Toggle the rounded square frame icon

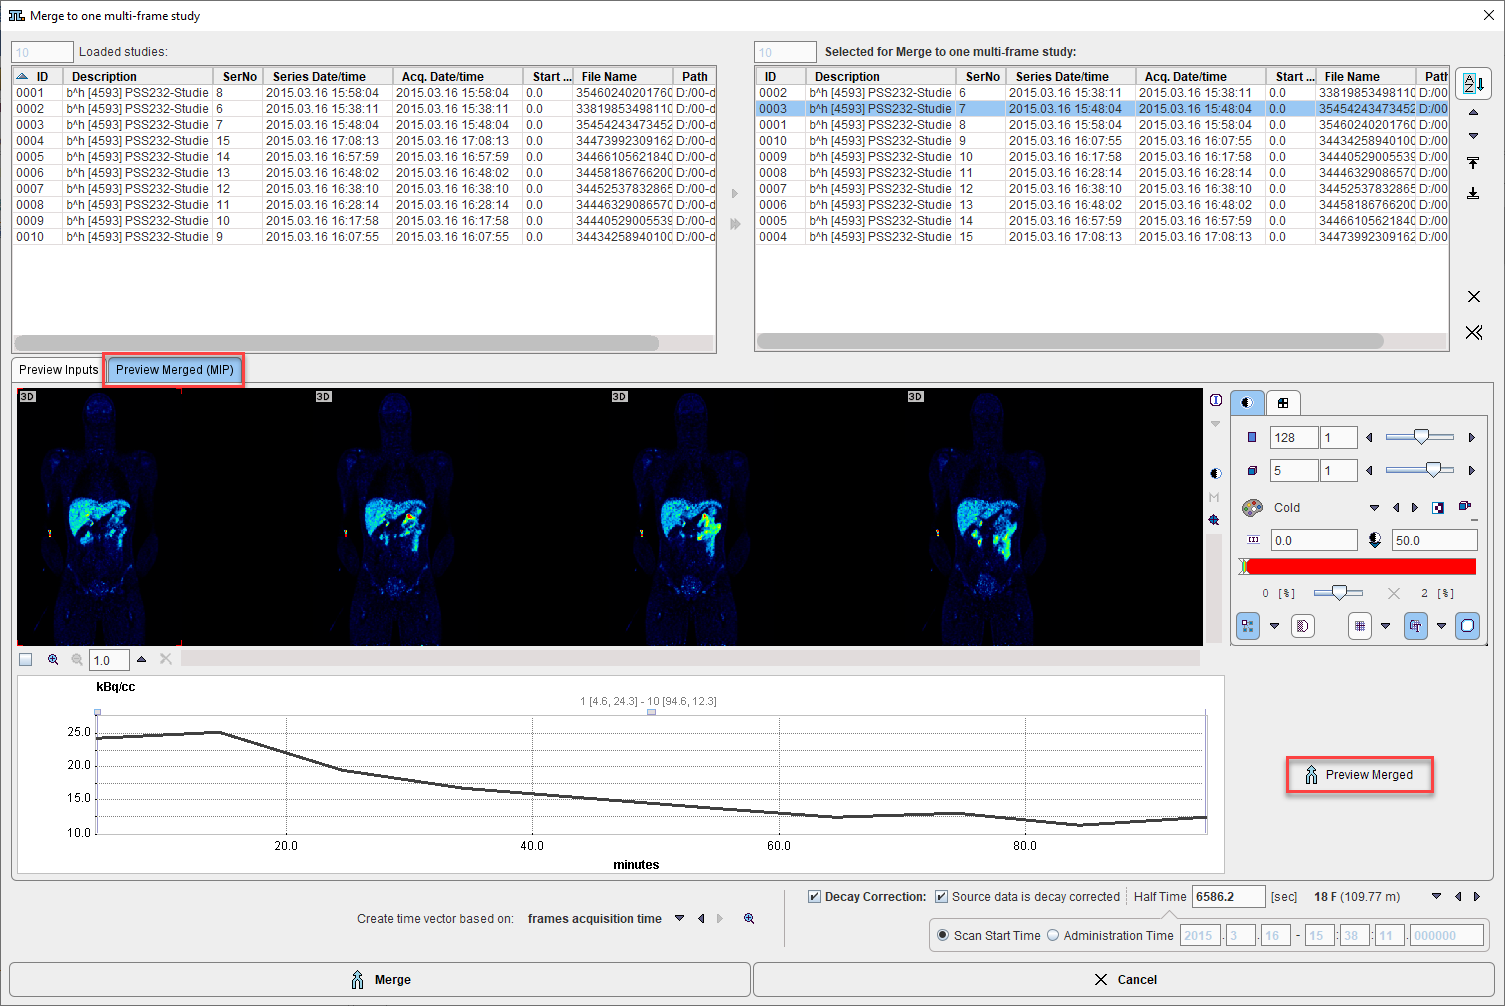pyautogui.click(x=1467, y=626)
